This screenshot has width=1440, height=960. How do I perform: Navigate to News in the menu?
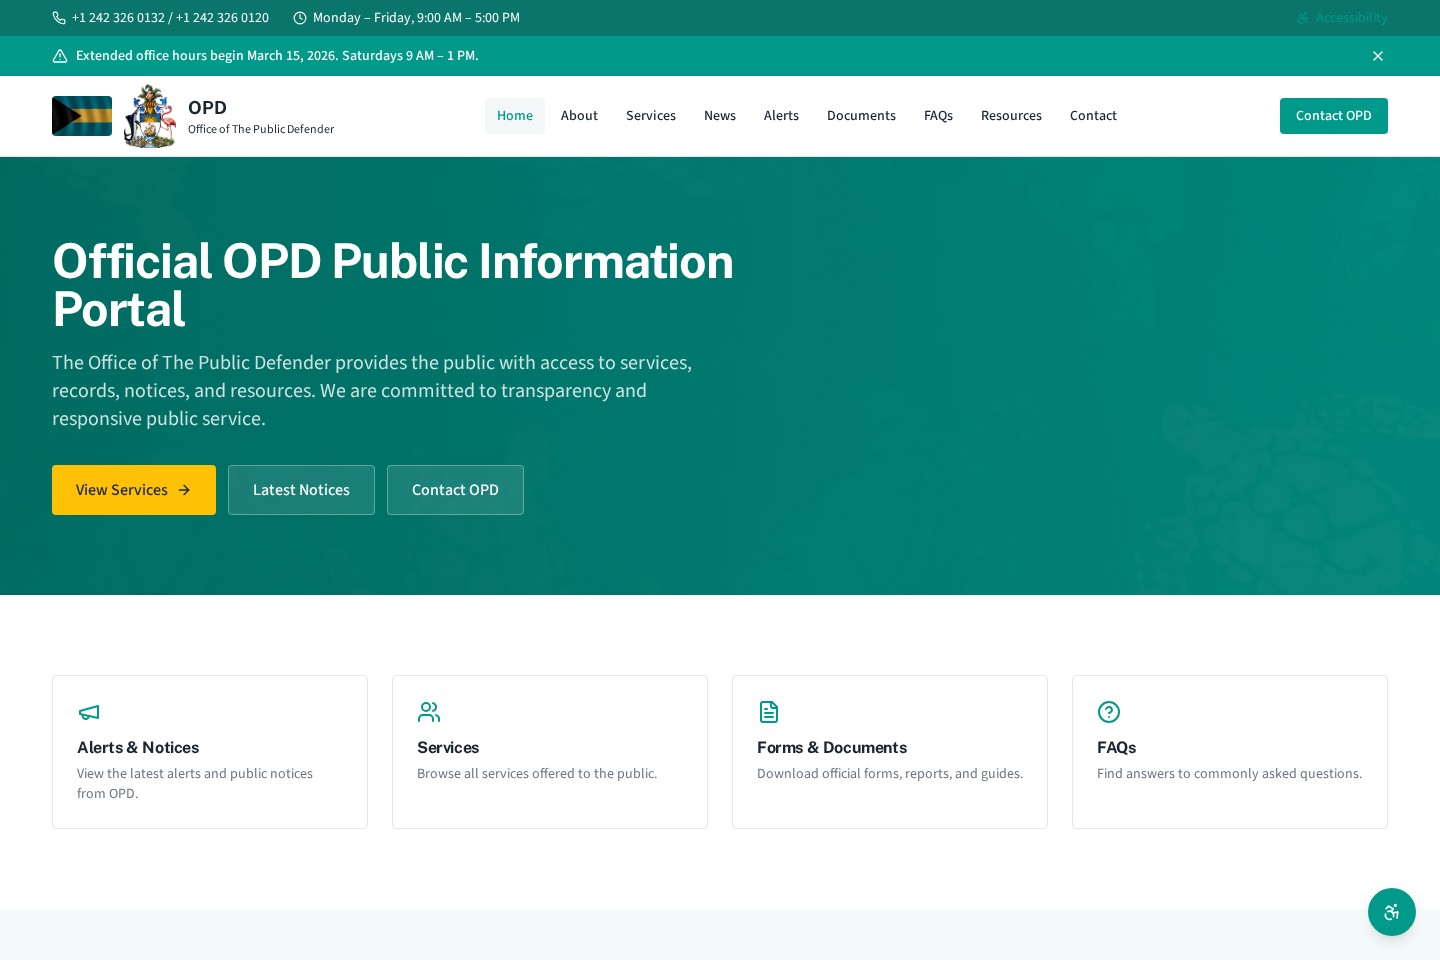click(720, 116)
